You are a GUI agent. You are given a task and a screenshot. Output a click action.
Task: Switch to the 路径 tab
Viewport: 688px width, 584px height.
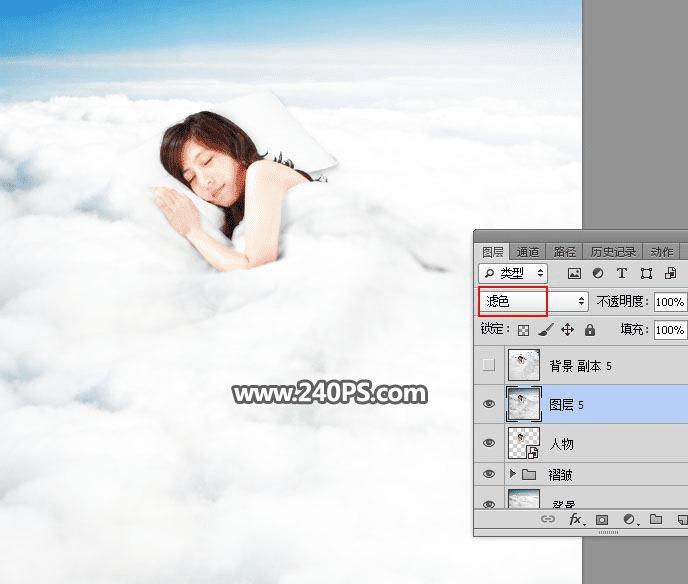[564, 251]
